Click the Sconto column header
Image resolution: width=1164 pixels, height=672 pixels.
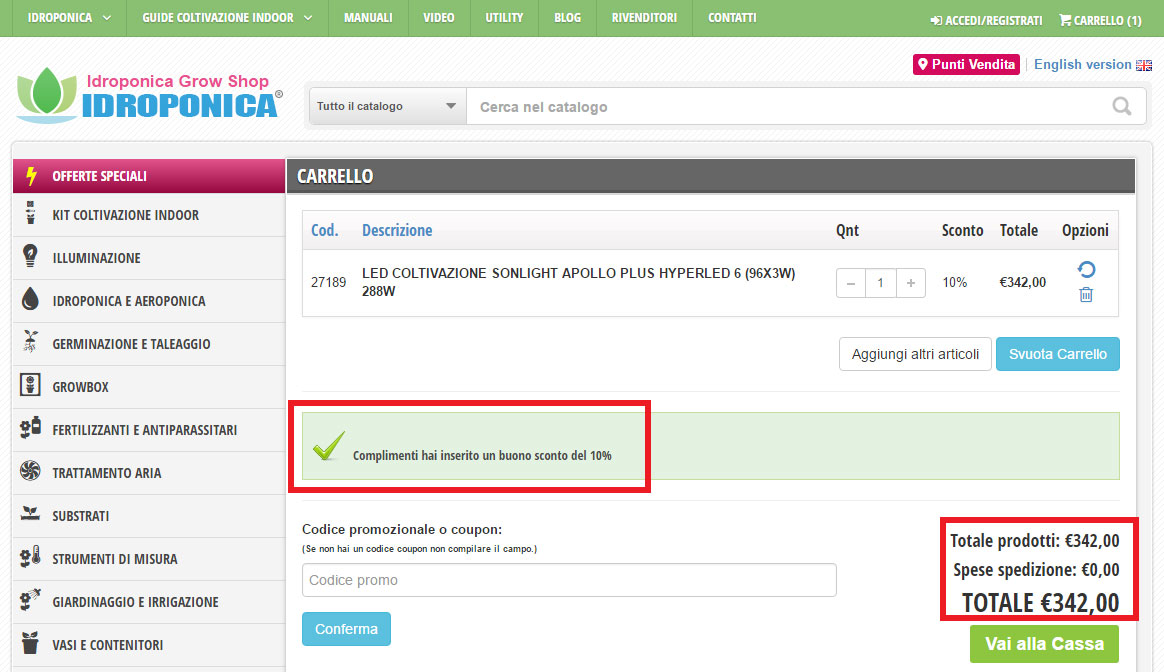[962, 230]
